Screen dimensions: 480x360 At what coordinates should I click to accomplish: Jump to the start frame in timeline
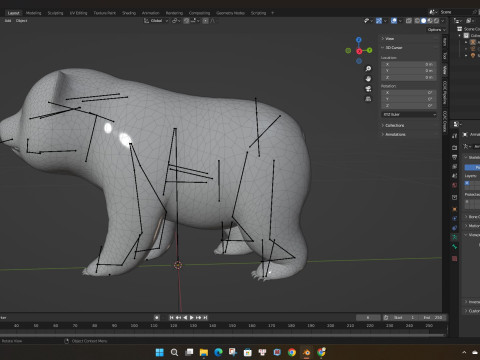(x=171, y=318)
